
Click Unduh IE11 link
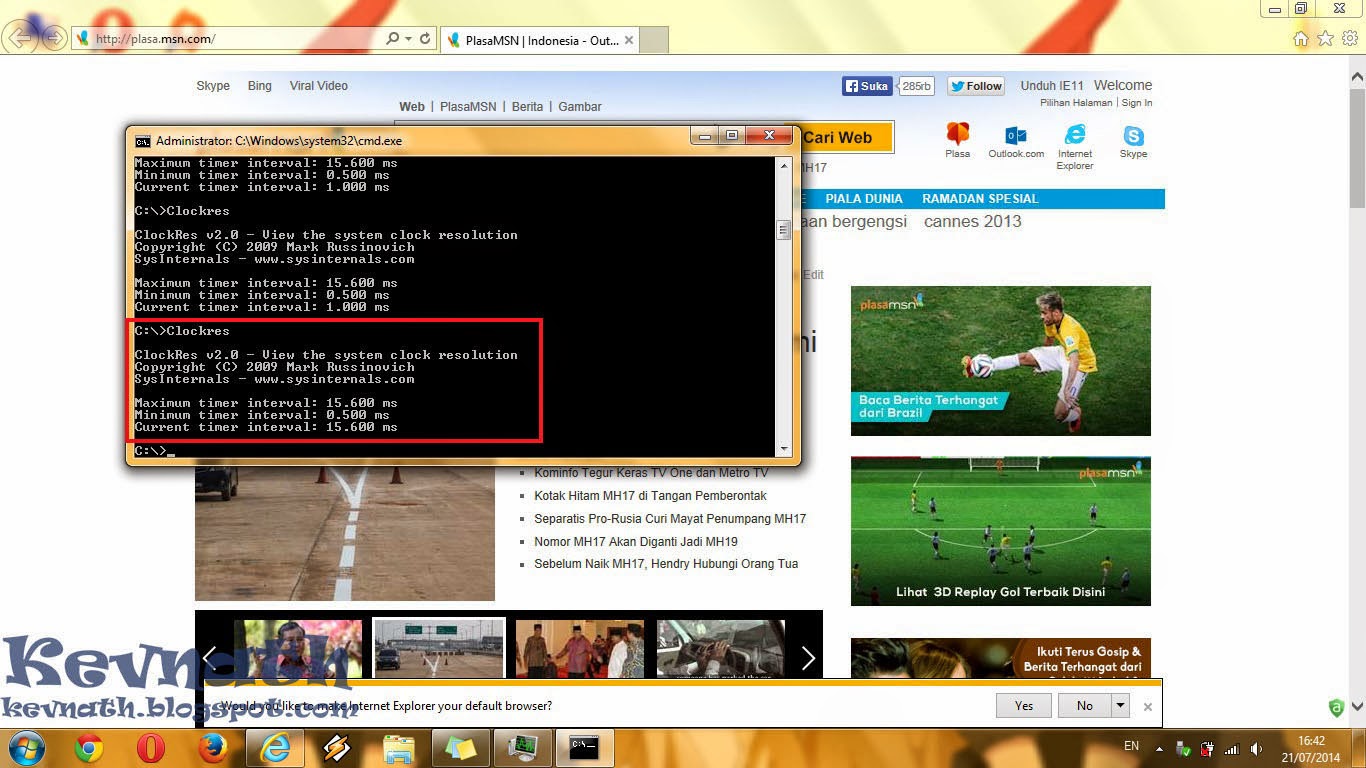pos(1052,86)
